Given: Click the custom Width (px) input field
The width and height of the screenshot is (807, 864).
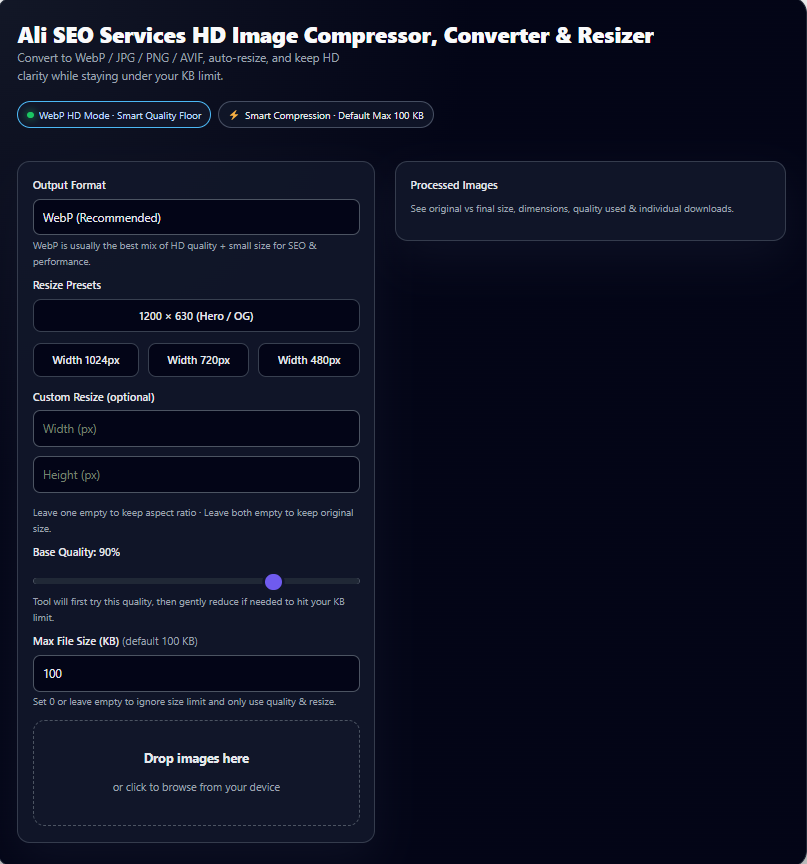Looking at the screenshot, I should (x=196, y=428).
